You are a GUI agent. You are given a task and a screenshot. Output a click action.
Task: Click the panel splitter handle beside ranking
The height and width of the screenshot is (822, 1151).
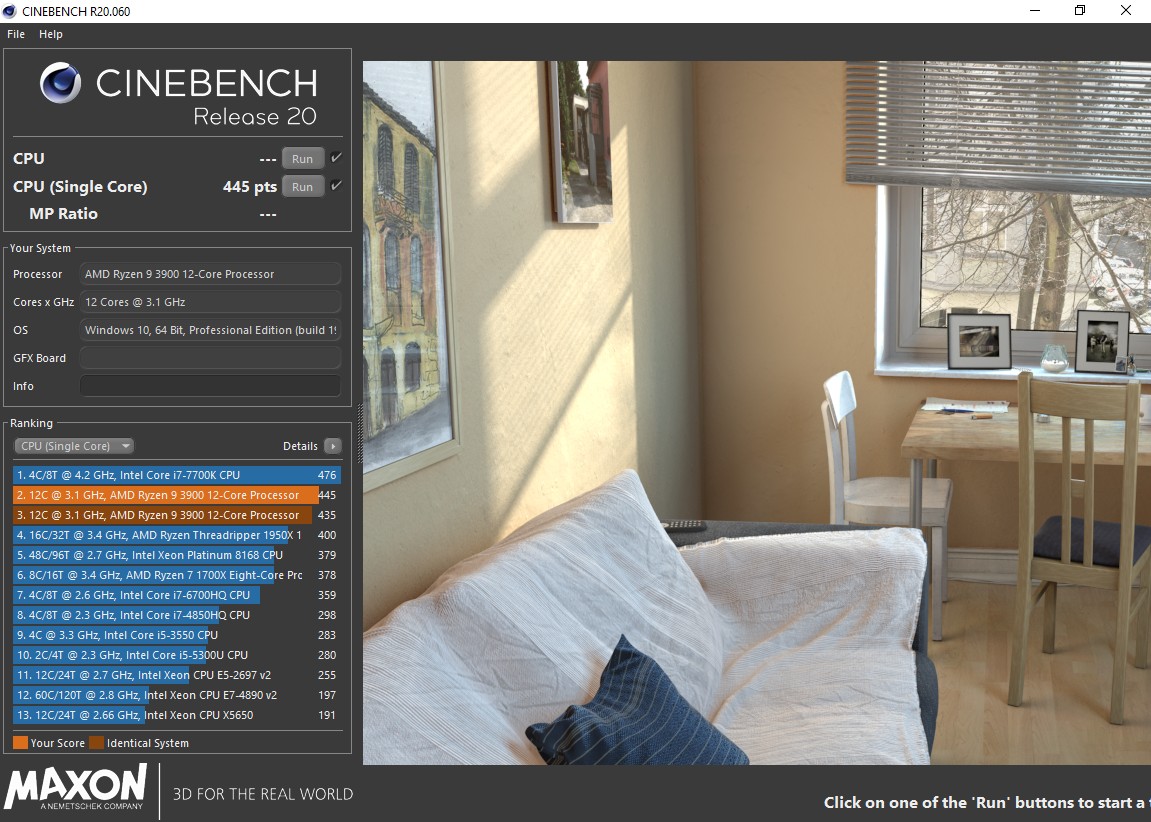[360, 434]
